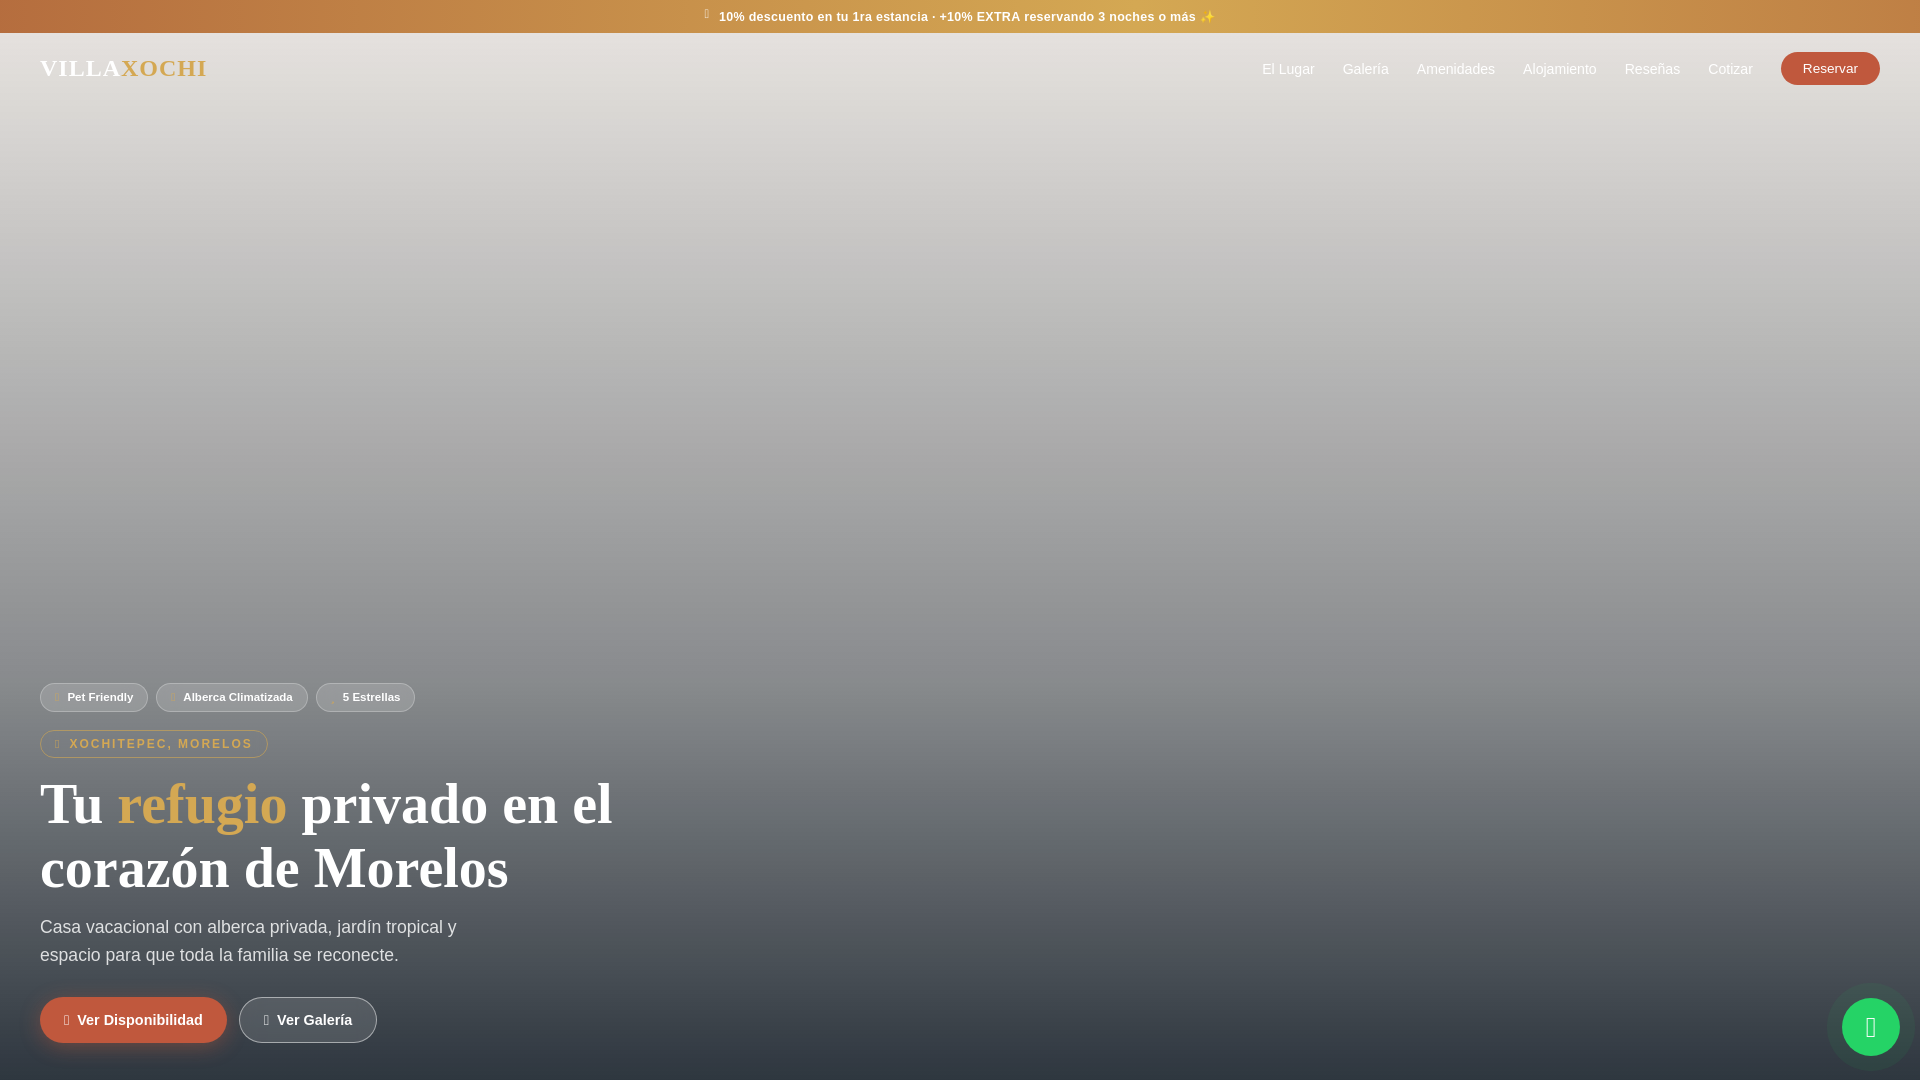Navigate to Amenidades
Viewport: 1920px width, 1080px height.
coord(1455,69)
